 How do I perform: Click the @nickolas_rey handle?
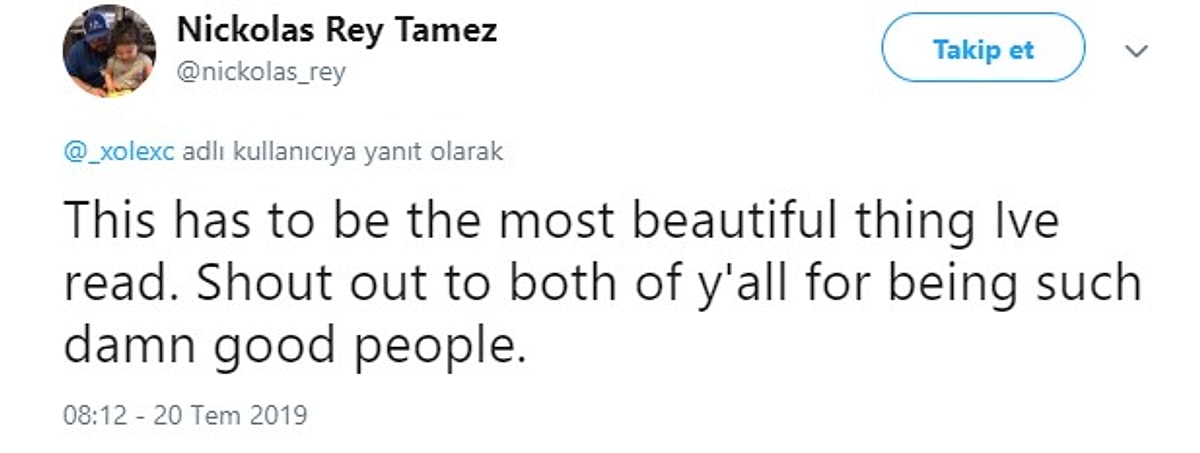pyautogui.click(x=260, y=74)
